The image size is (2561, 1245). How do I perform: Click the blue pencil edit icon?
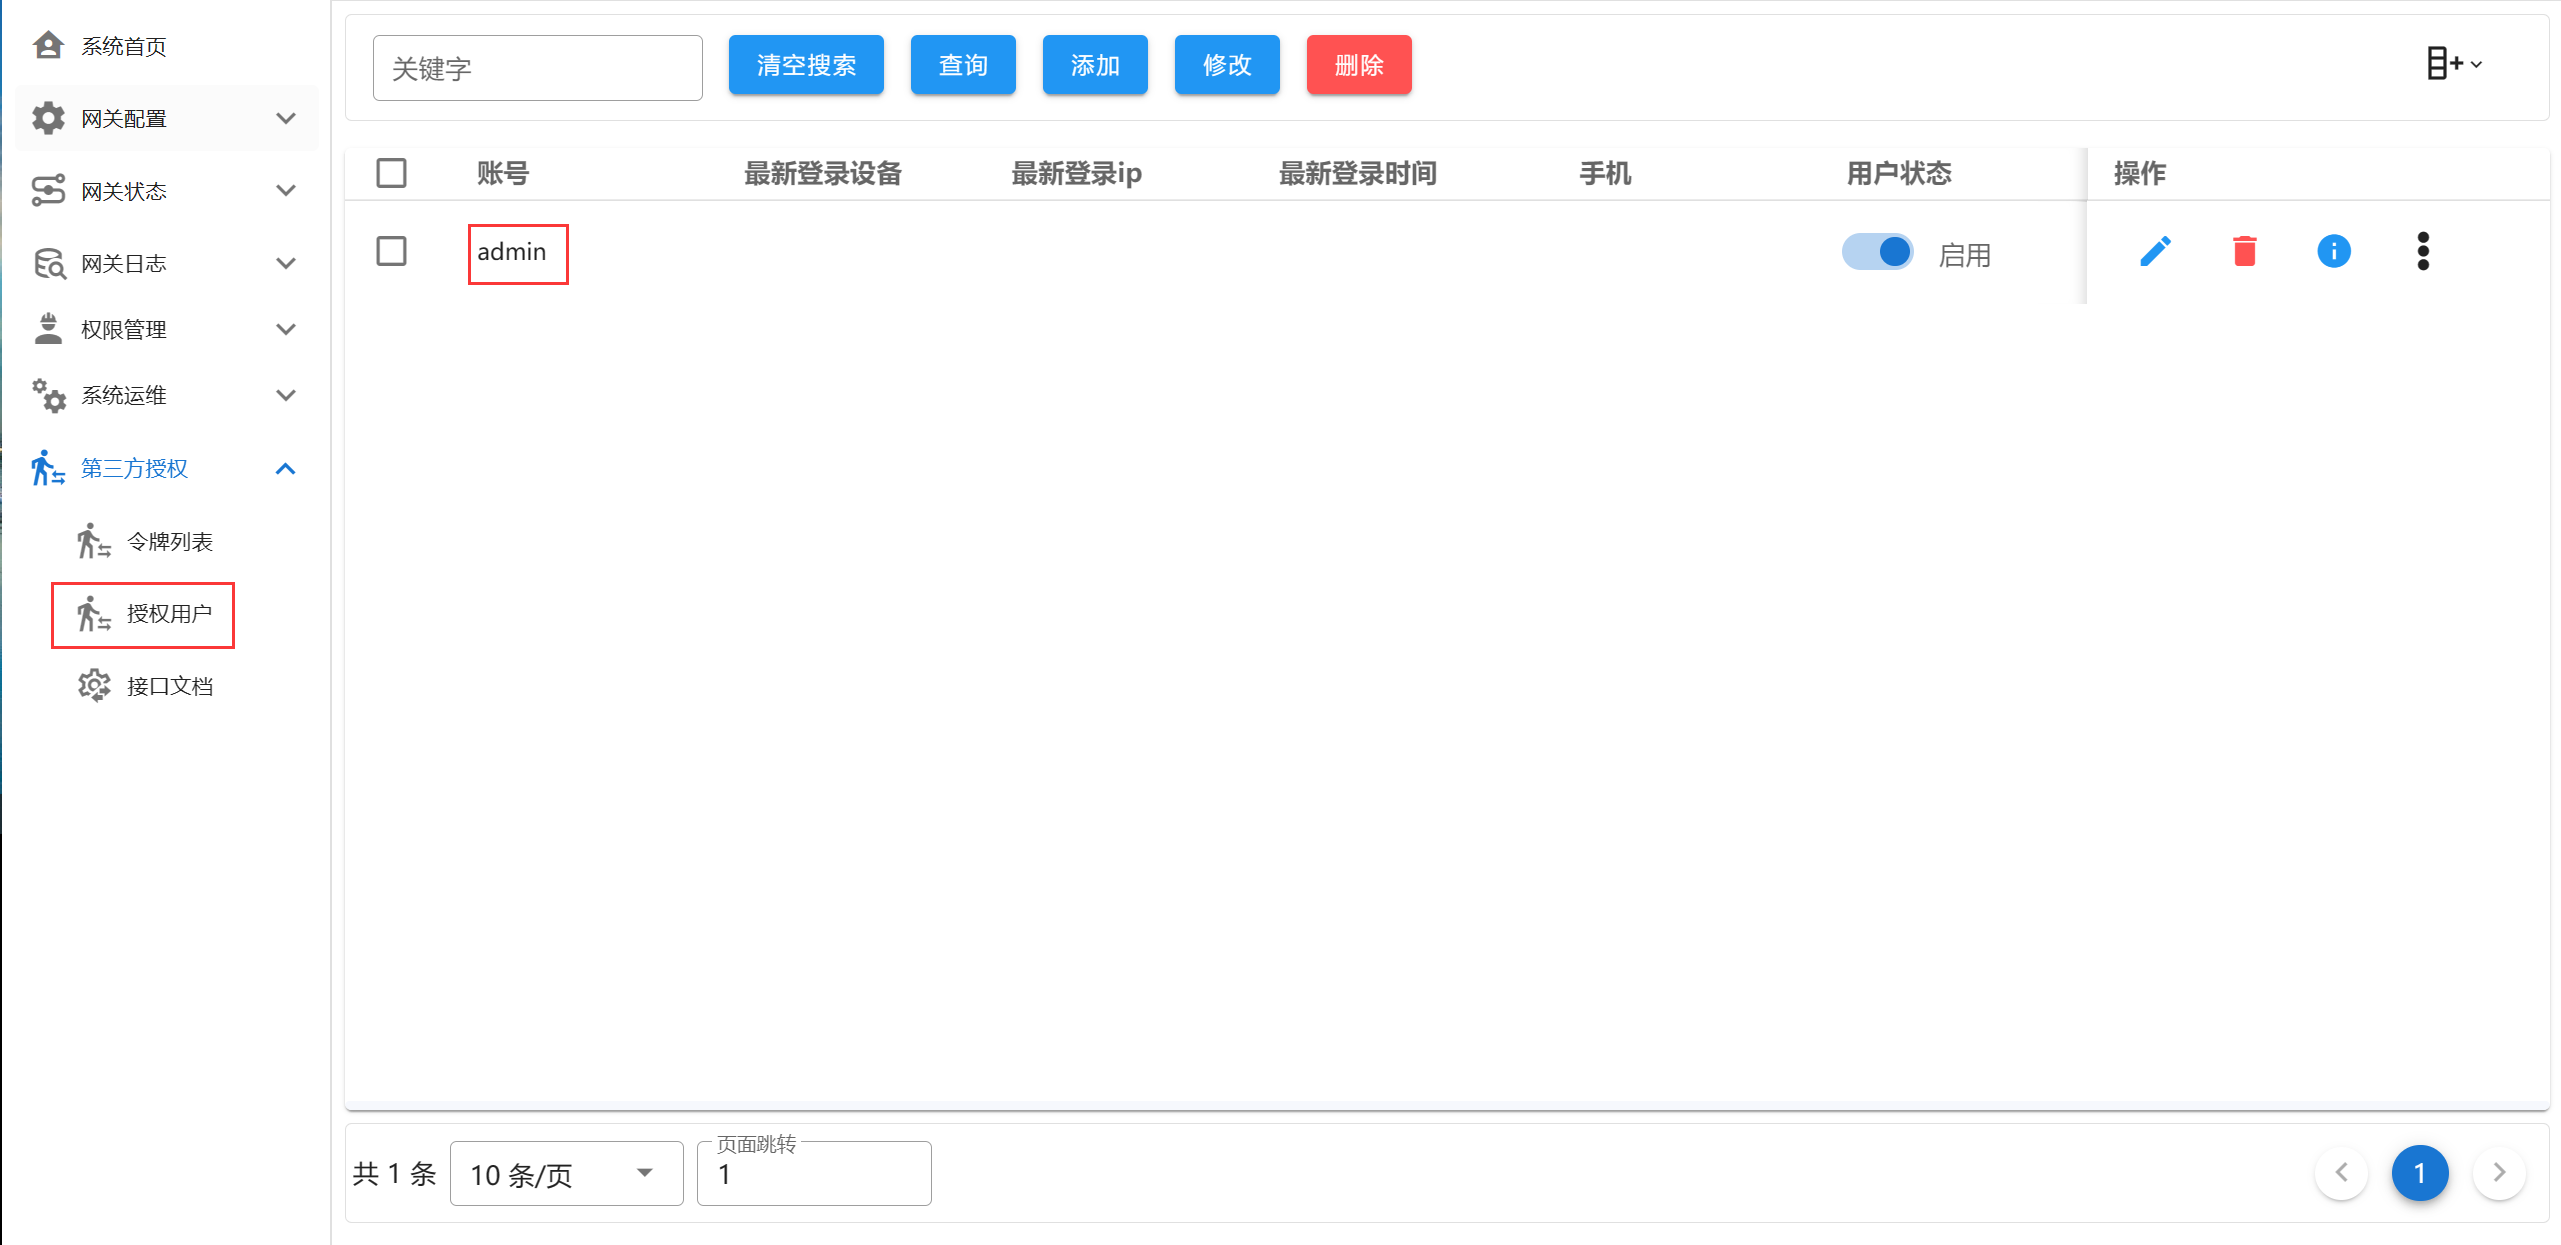point(2155,251)
